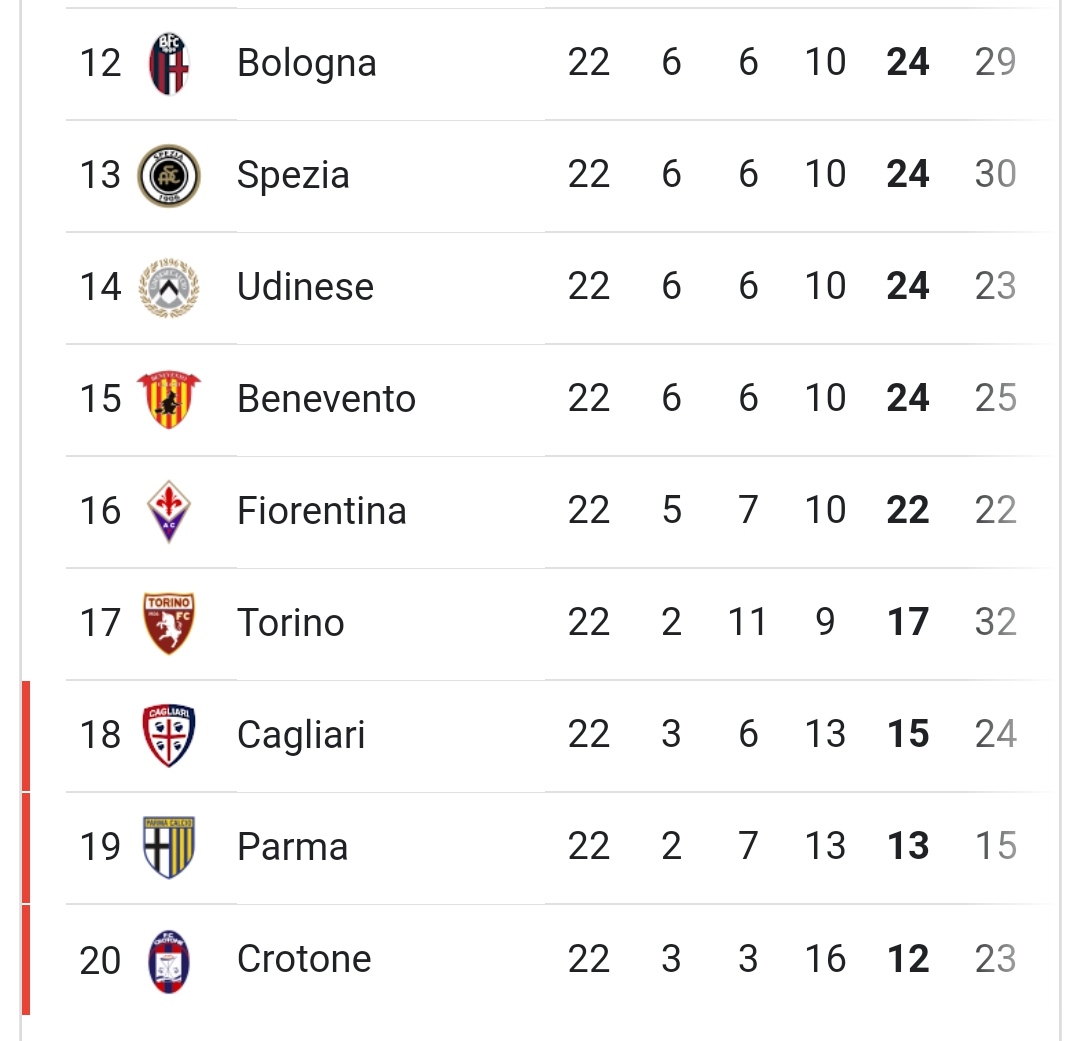Screen dimensions: 1080x1041
Task: Select the Fiorentina team name
Action: (321, 511)
